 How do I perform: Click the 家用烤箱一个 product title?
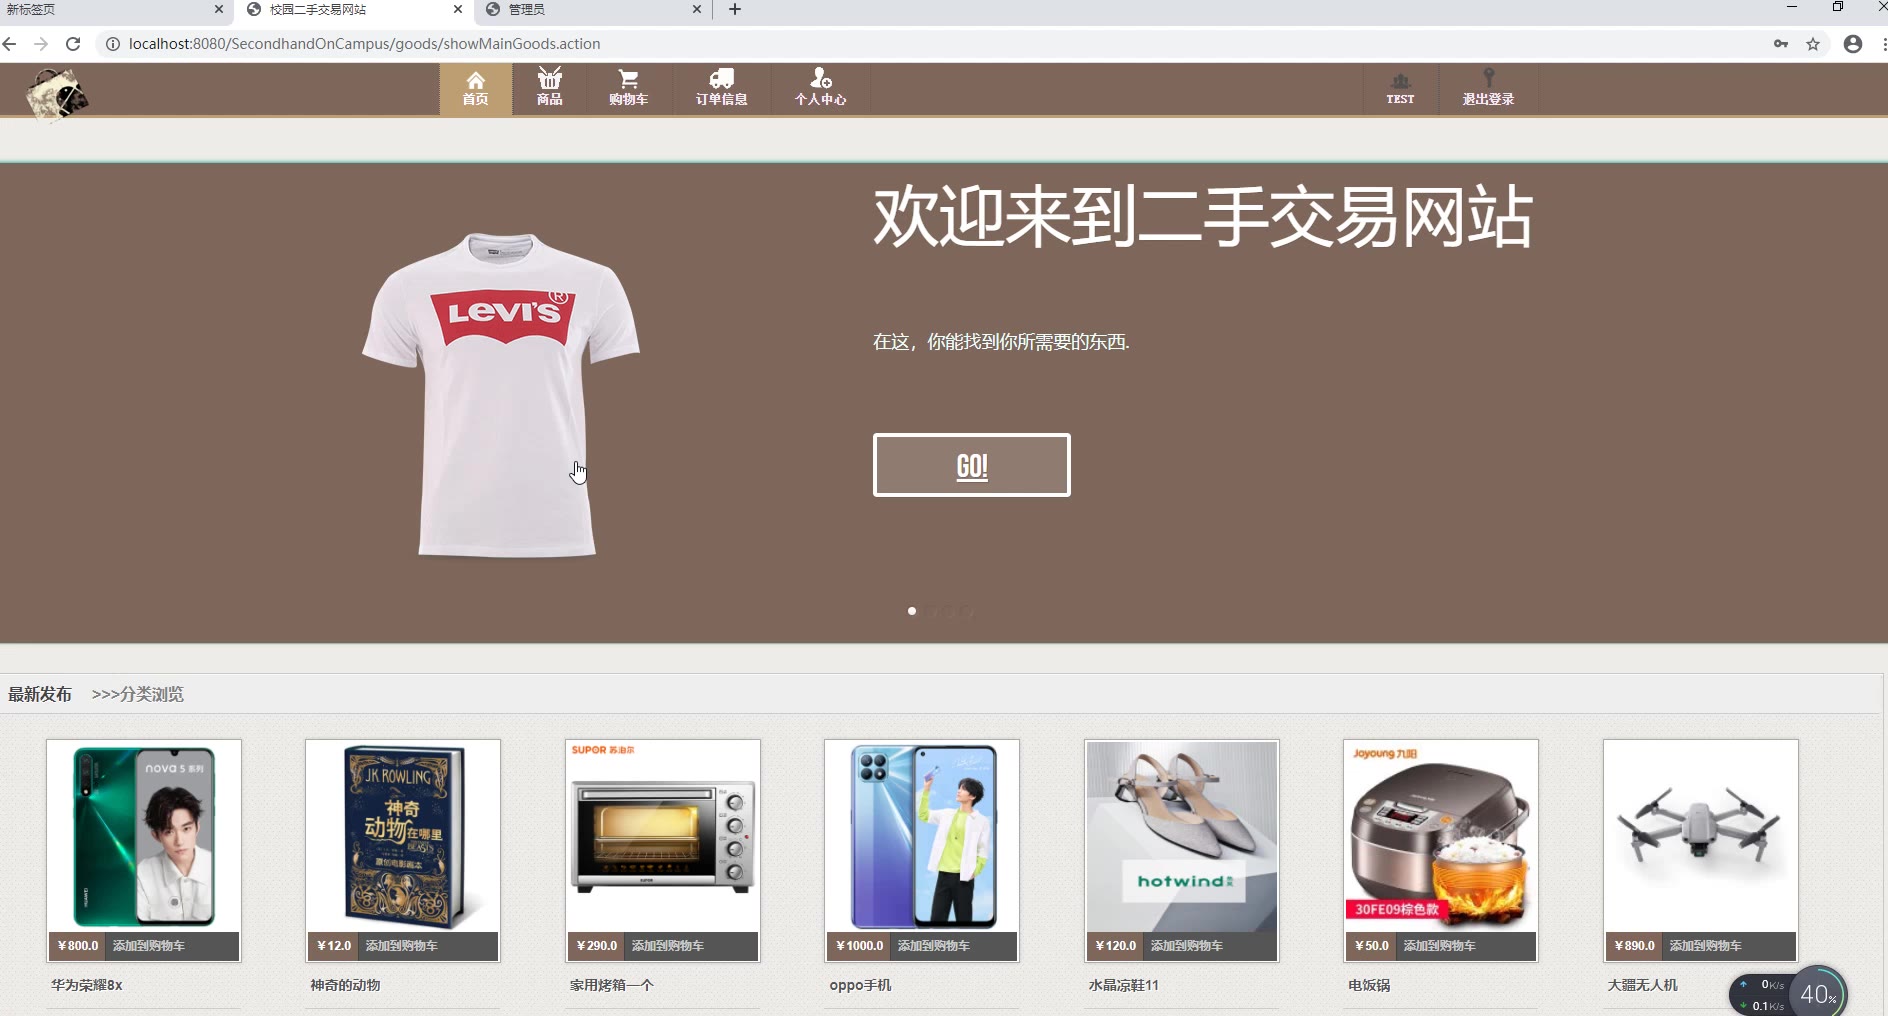(612, 985)
